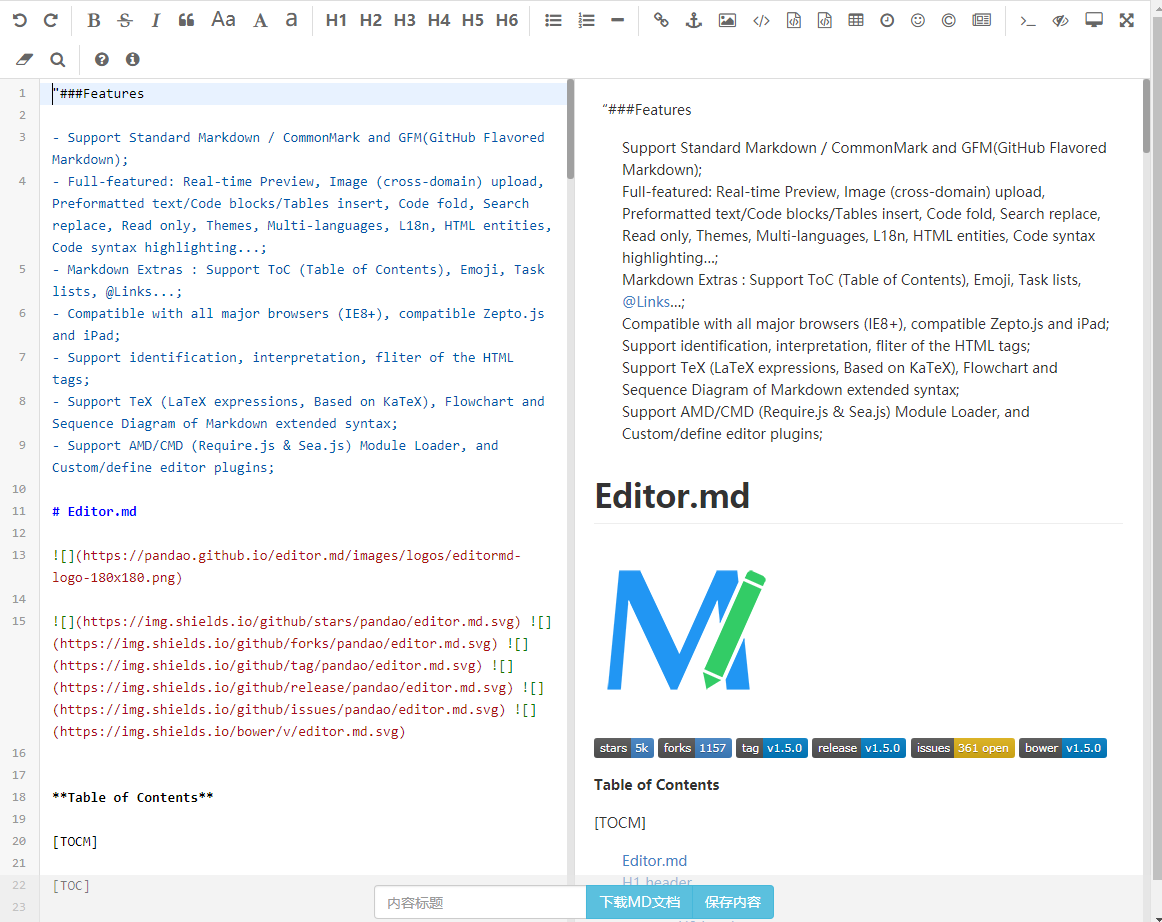This screenshot has width=1162, height=922.
Task: Insert H1 heading
Action: tap(336, 20)
